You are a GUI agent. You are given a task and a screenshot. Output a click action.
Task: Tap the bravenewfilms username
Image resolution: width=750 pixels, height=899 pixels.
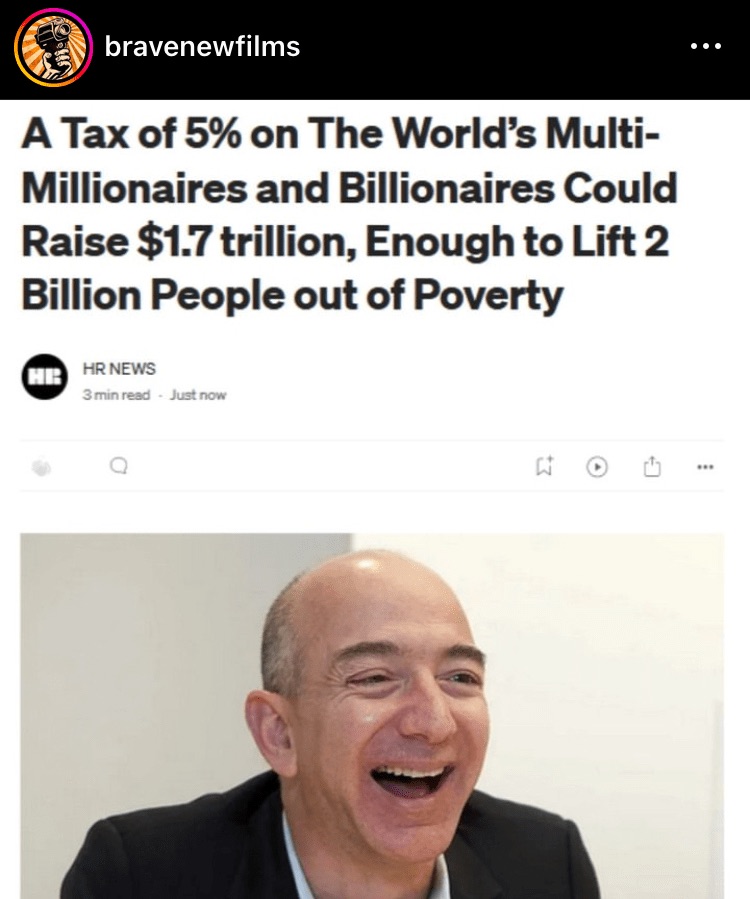(202, 46)
